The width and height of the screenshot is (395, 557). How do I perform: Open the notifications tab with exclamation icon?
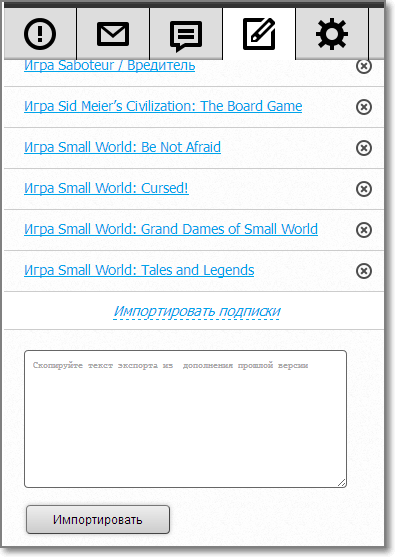point(40,34)
